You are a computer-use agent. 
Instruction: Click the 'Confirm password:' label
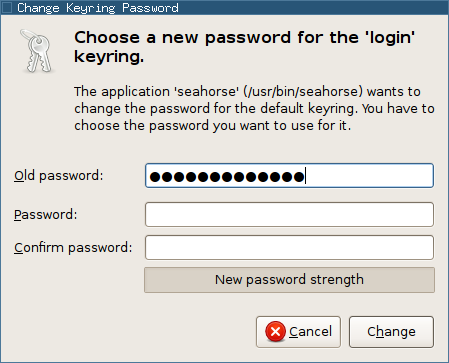(x=73, y=248)
